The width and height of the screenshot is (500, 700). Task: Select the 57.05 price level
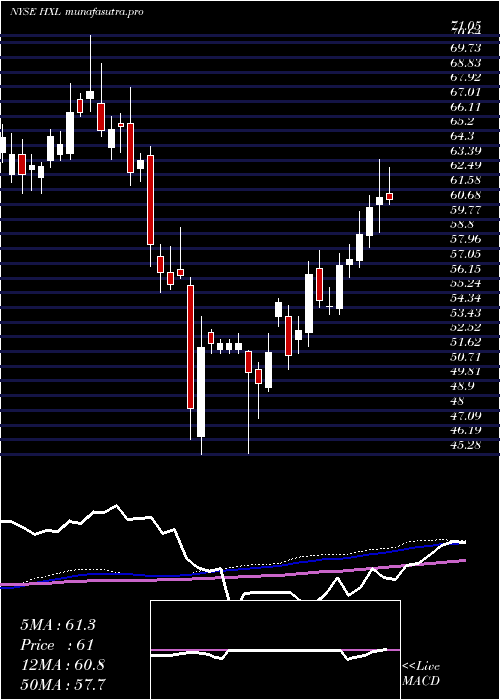[466, 254]
